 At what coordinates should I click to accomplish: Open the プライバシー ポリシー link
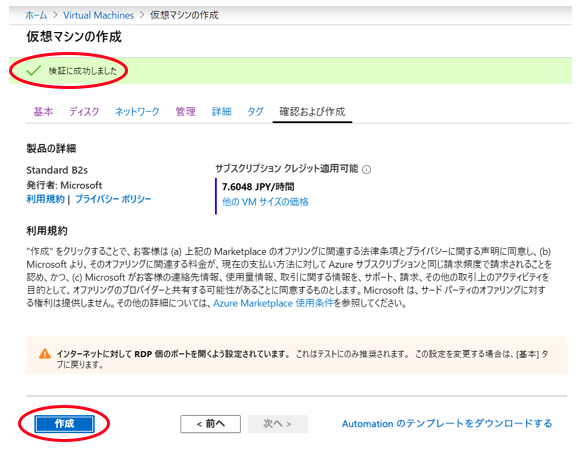coord(113,199)
